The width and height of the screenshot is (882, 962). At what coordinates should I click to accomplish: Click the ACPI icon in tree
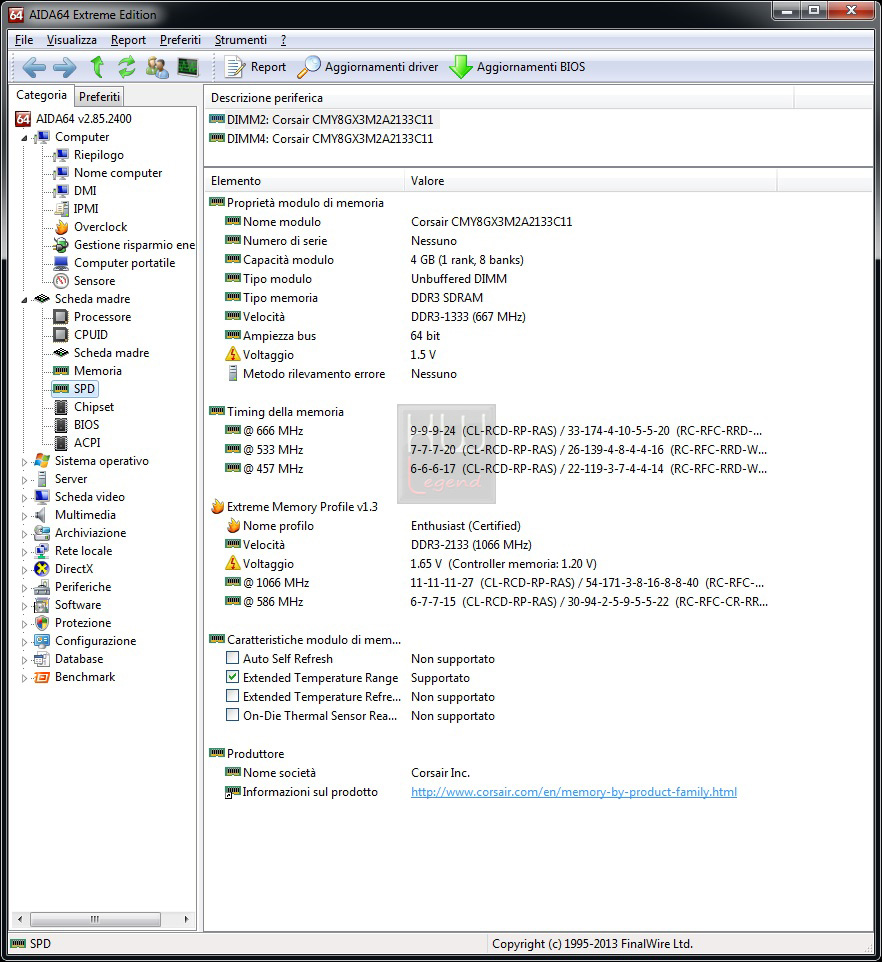point(61,443)
